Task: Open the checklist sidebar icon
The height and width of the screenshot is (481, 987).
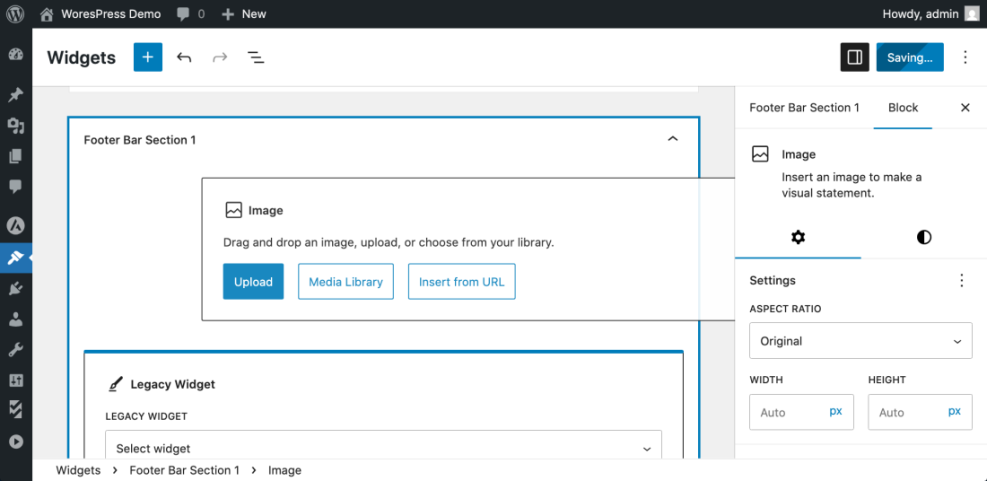Action: pos(16,410)
